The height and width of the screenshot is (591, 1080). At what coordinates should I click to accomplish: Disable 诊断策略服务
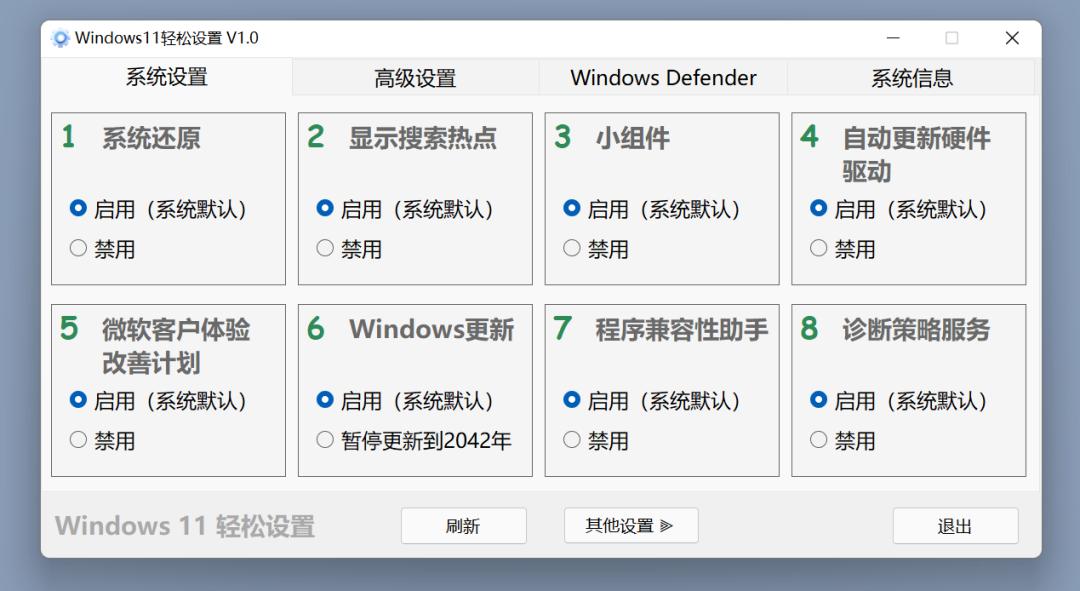(x=818, y=440)
